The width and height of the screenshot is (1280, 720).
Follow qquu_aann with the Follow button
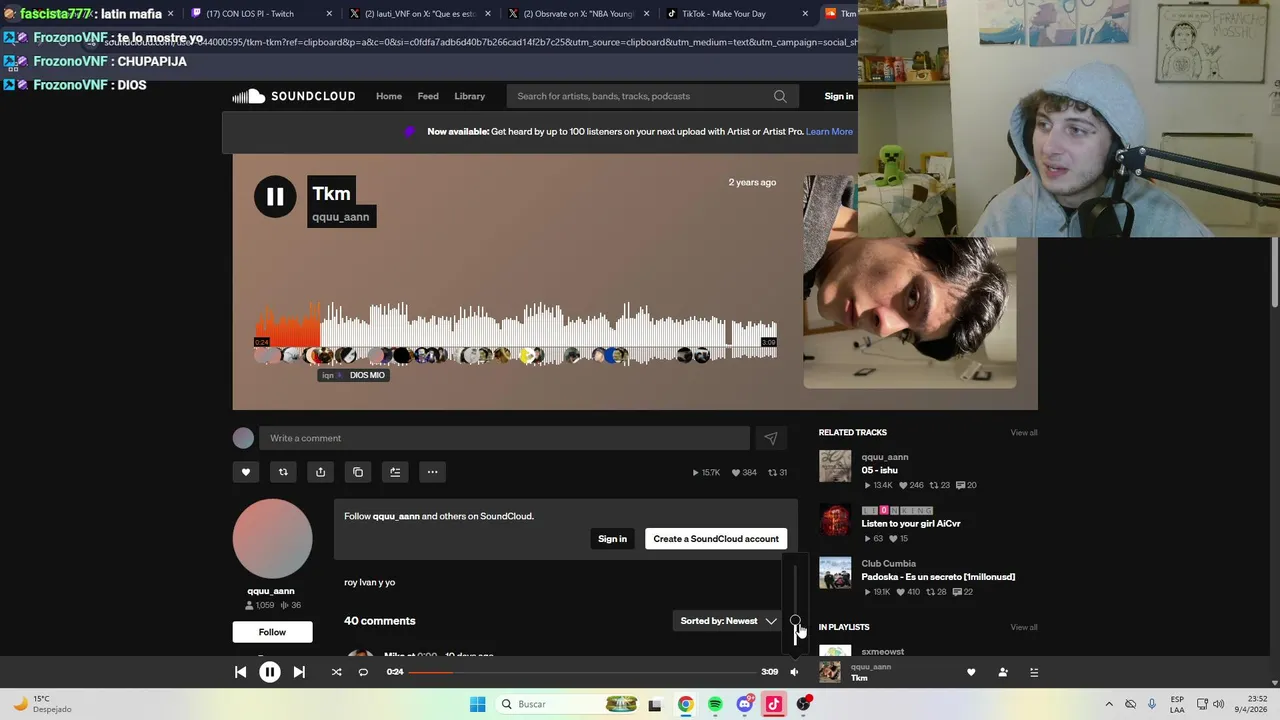click(272, 632)
